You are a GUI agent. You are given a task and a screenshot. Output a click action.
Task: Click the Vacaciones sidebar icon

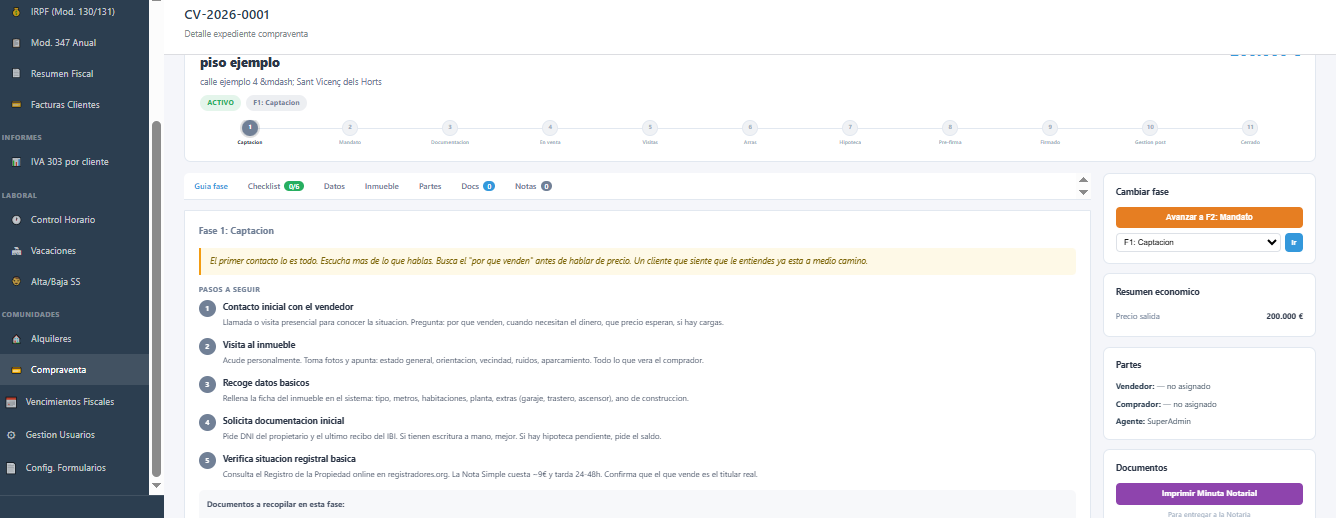[17, 251]
